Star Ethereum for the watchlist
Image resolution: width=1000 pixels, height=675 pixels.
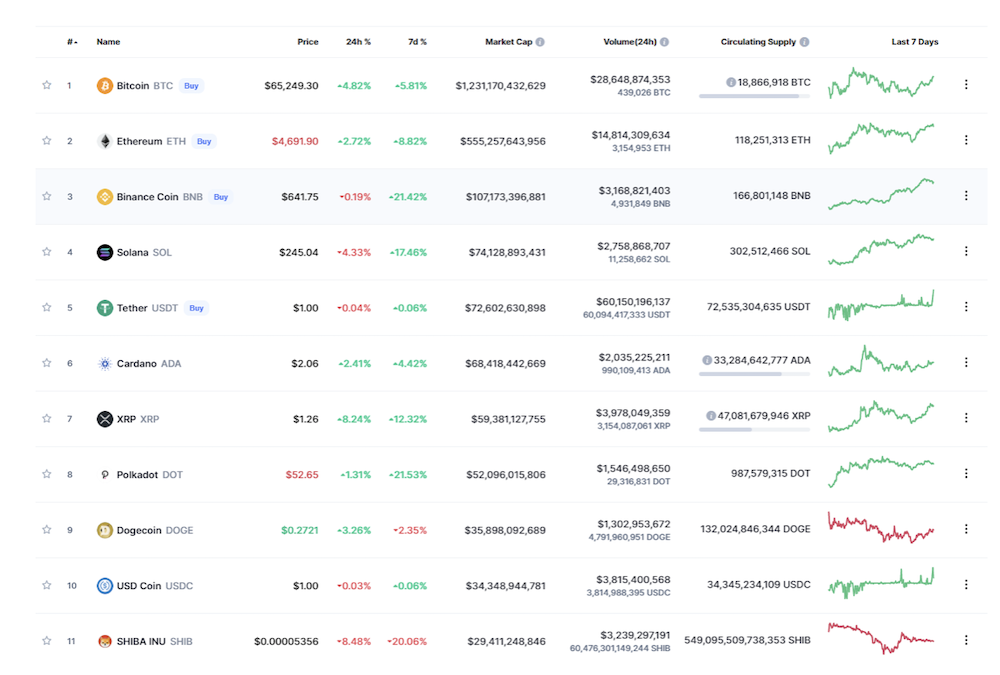[x=47, y=140]
